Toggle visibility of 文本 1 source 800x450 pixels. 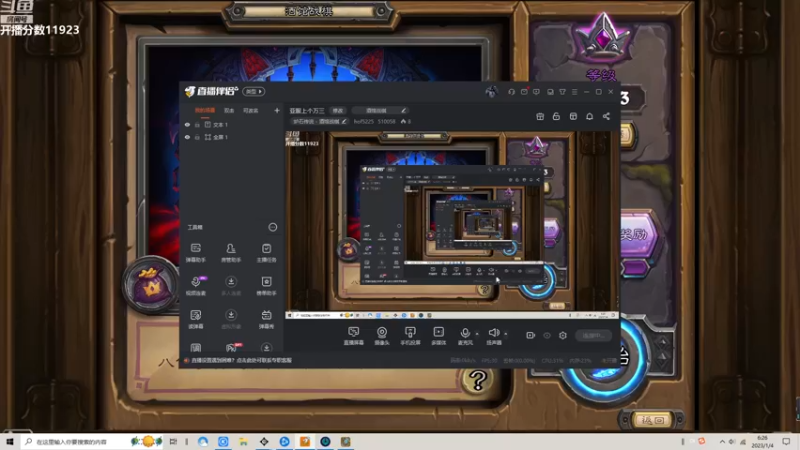187,124
